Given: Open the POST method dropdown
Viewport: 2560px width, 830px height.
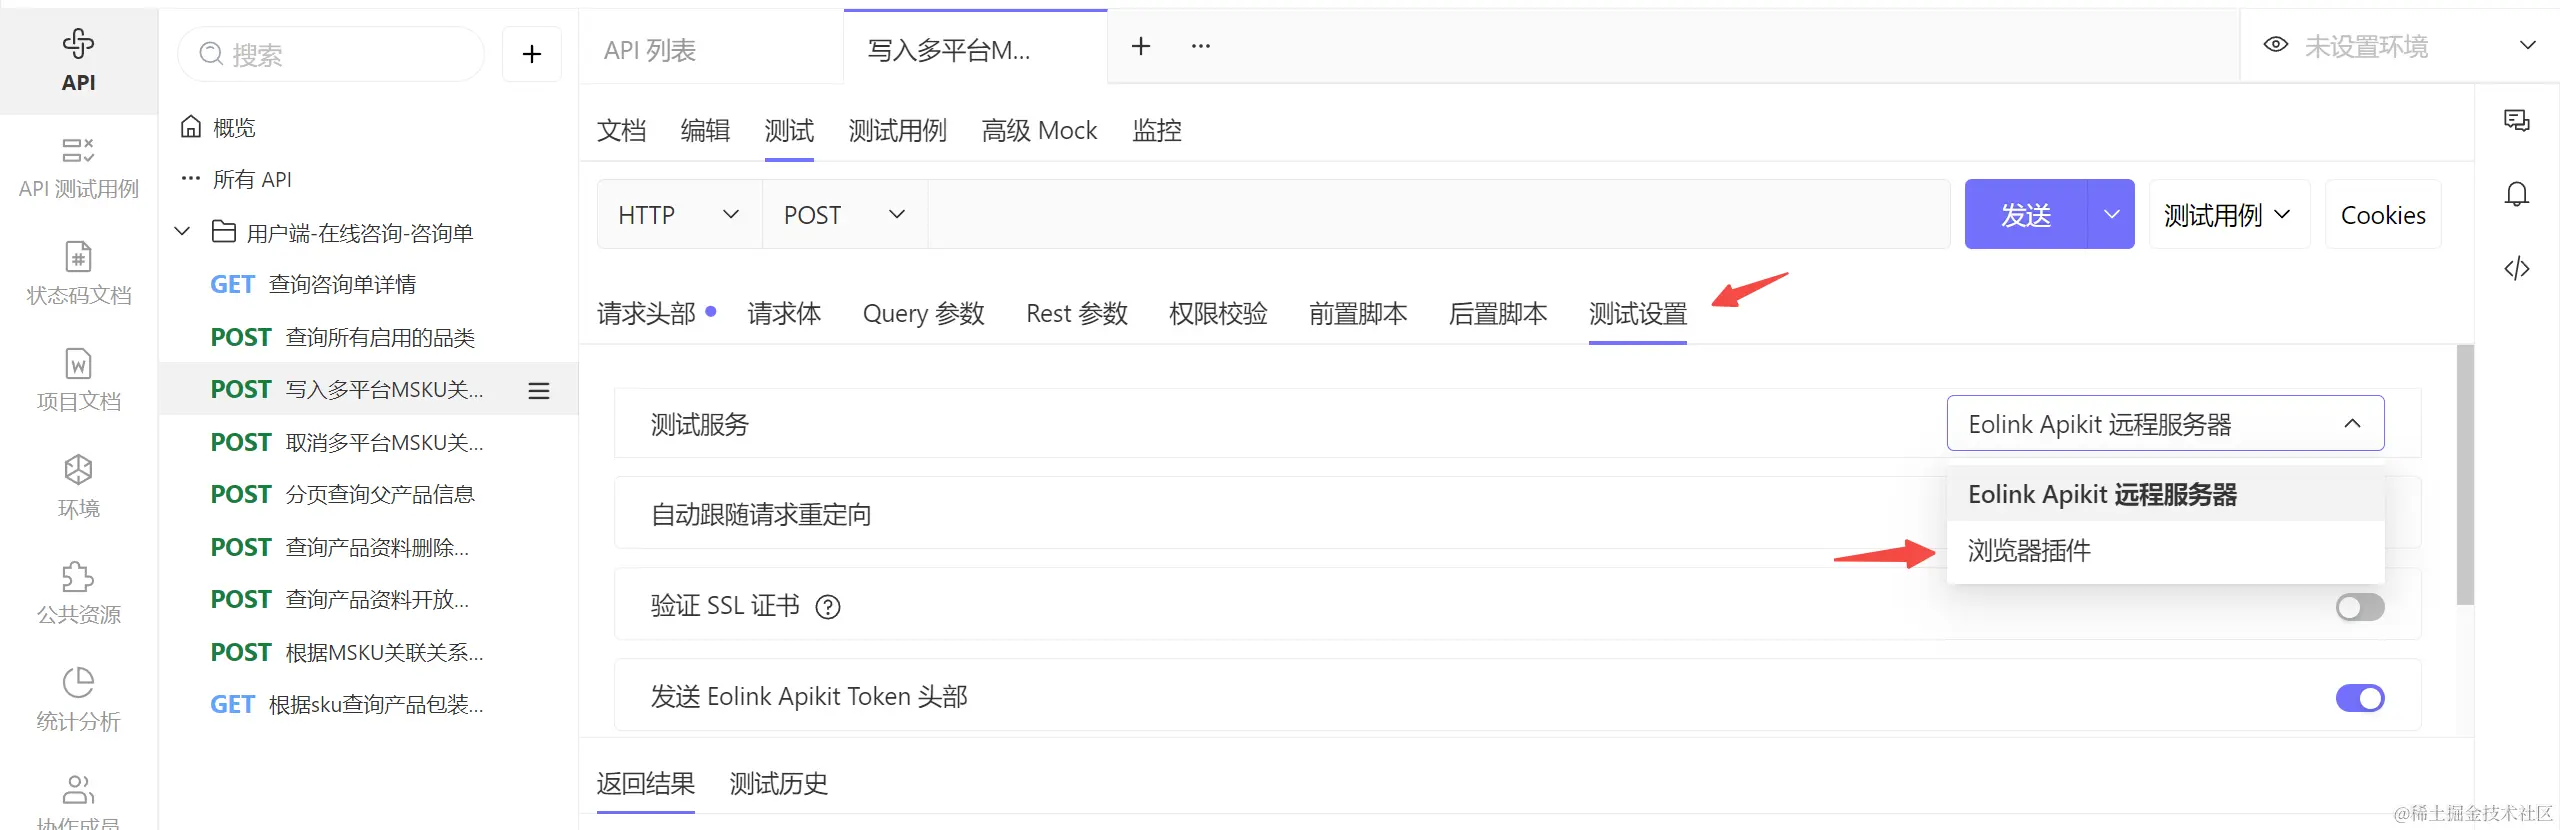Looking at the screenshot, I should 845,214.
